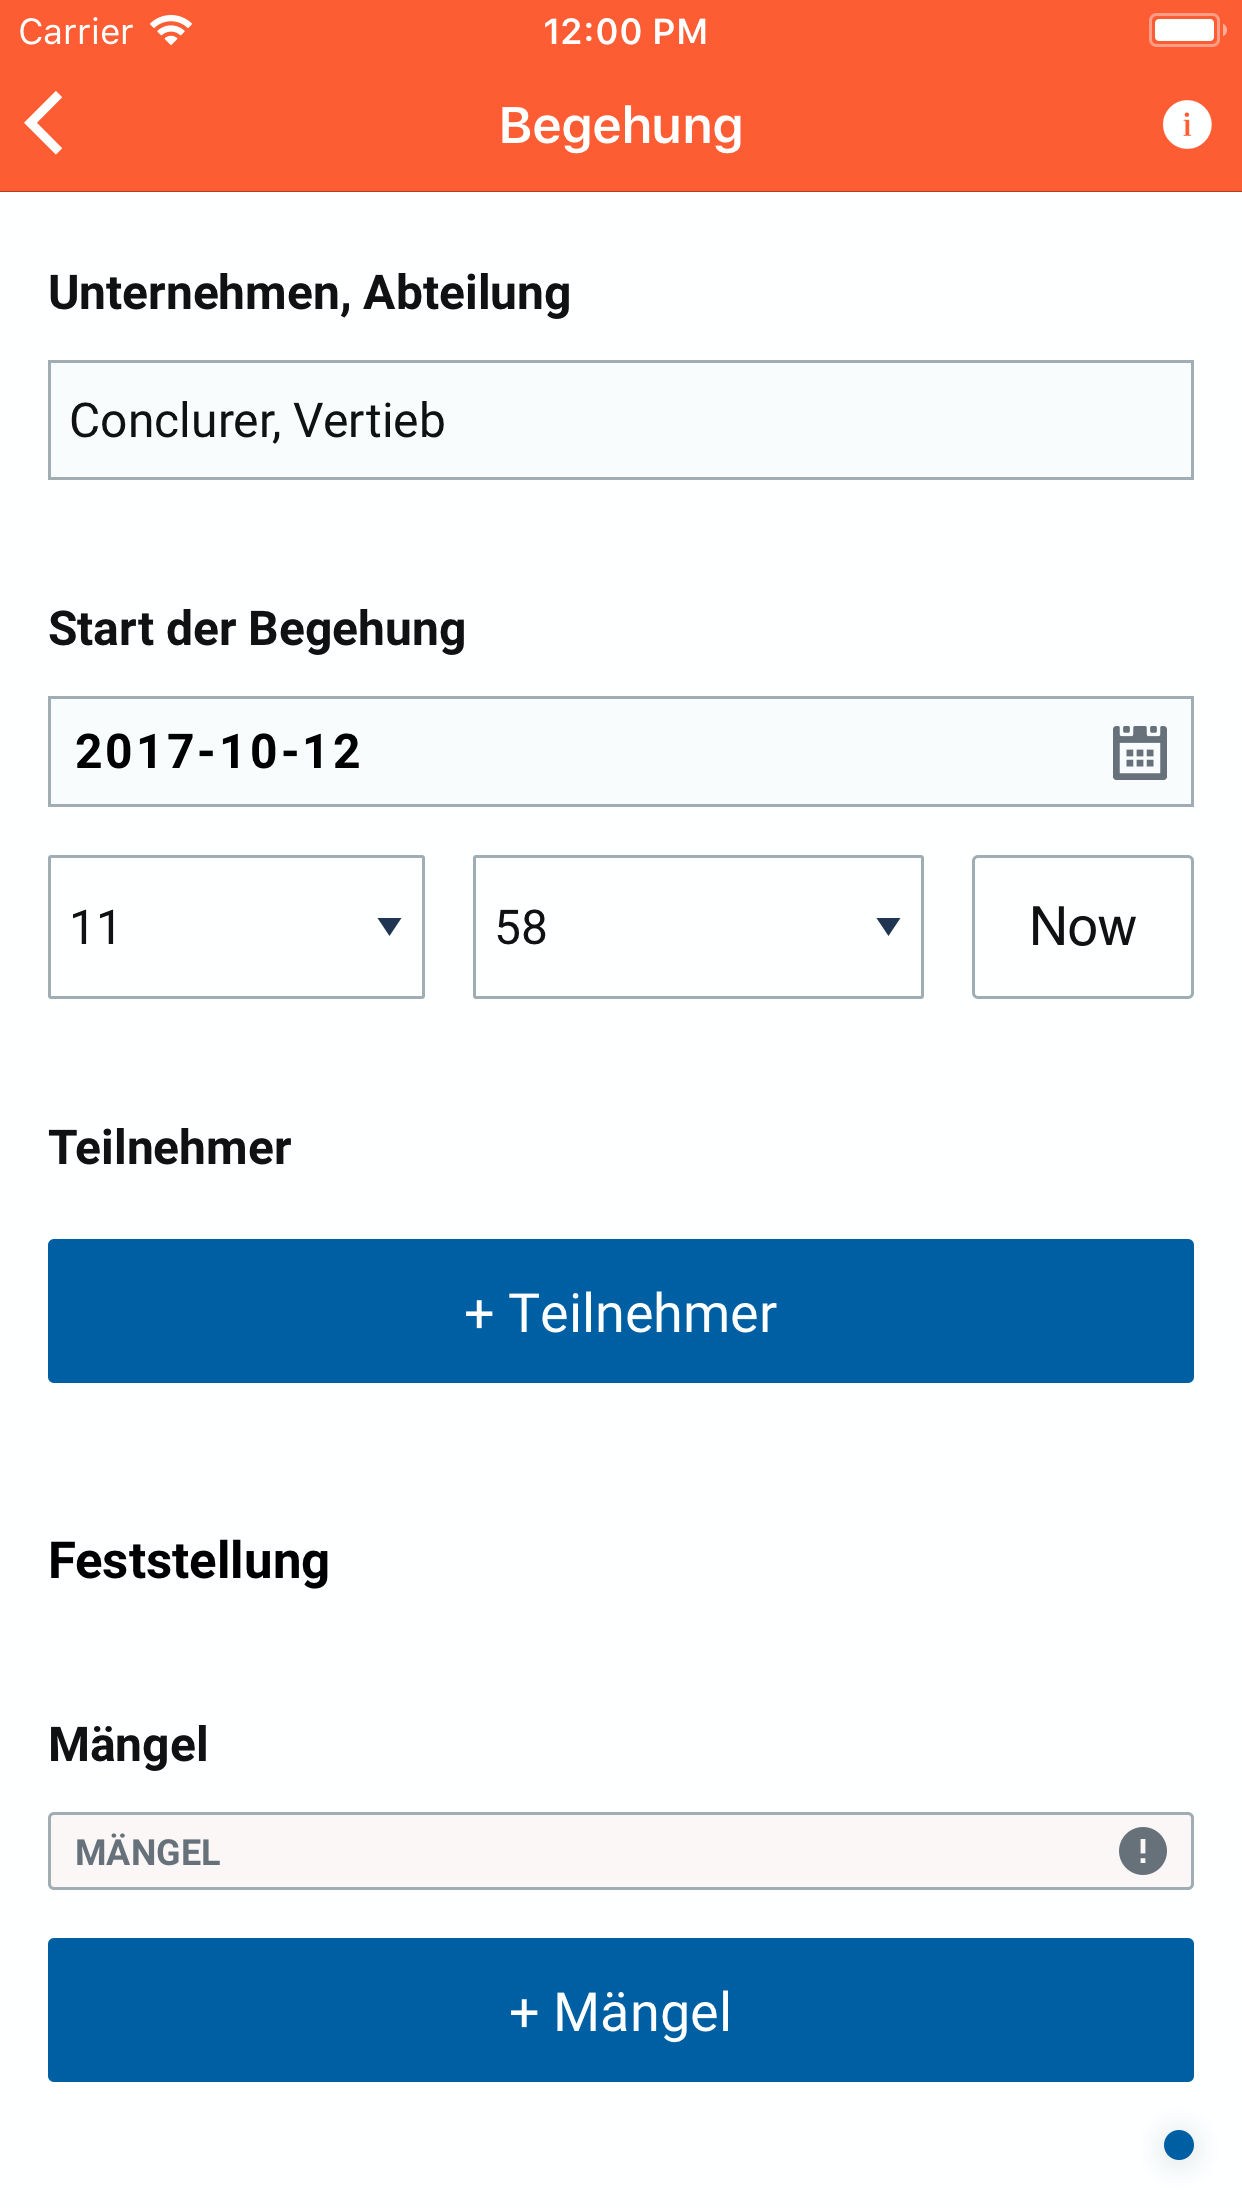The width and height of the screenshot is (1242, 2208).
Task: Focus the MÄNGEL input field
Action: tap(580, 1851)
